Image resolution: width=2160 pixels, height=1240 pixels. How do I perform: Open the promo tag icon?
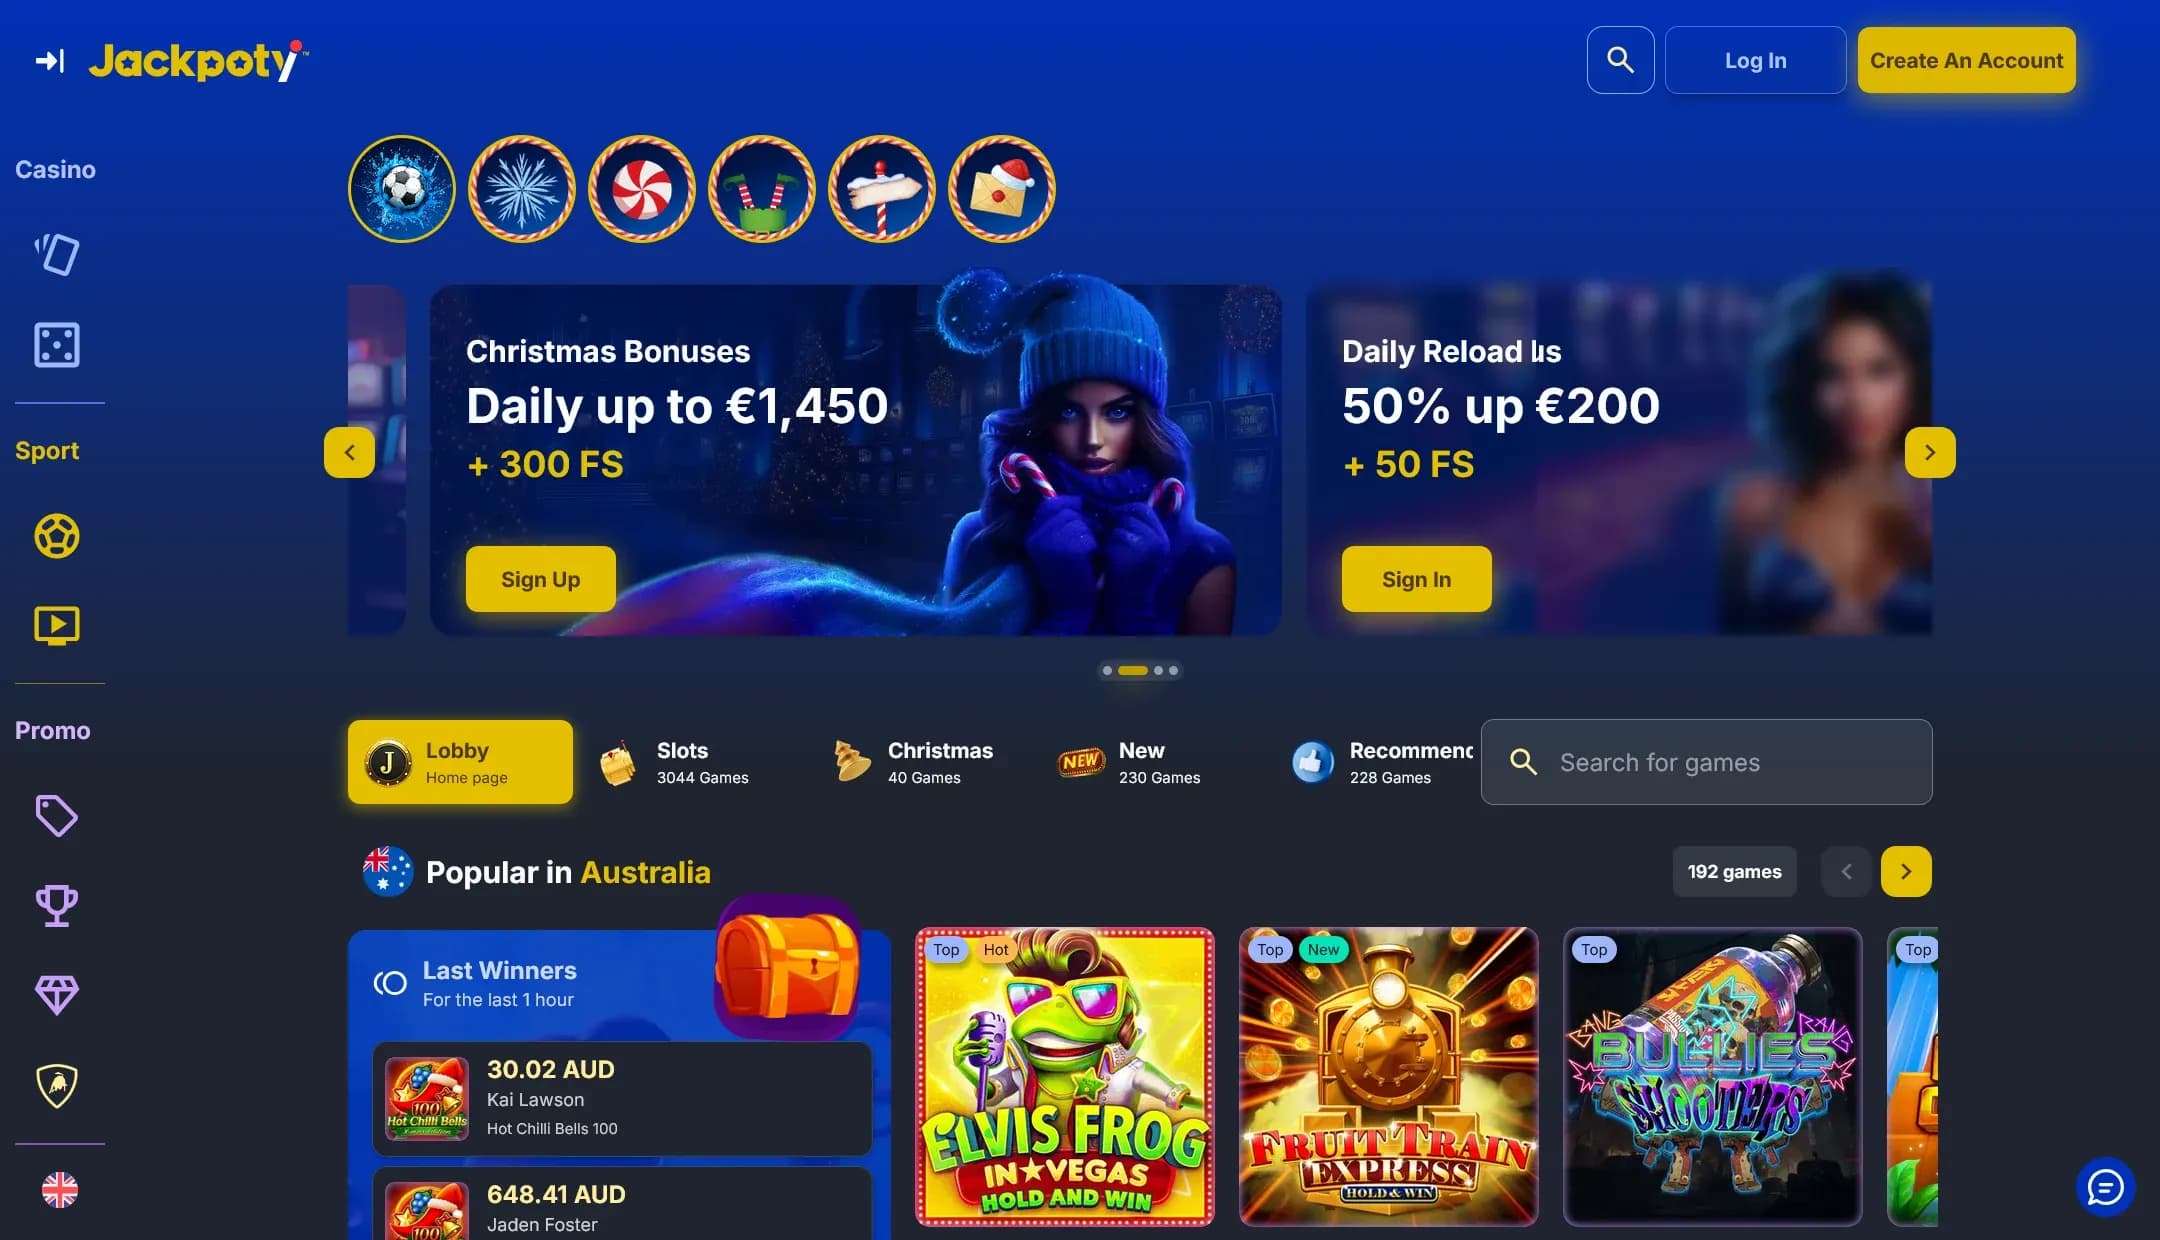[x=57, y=816]
